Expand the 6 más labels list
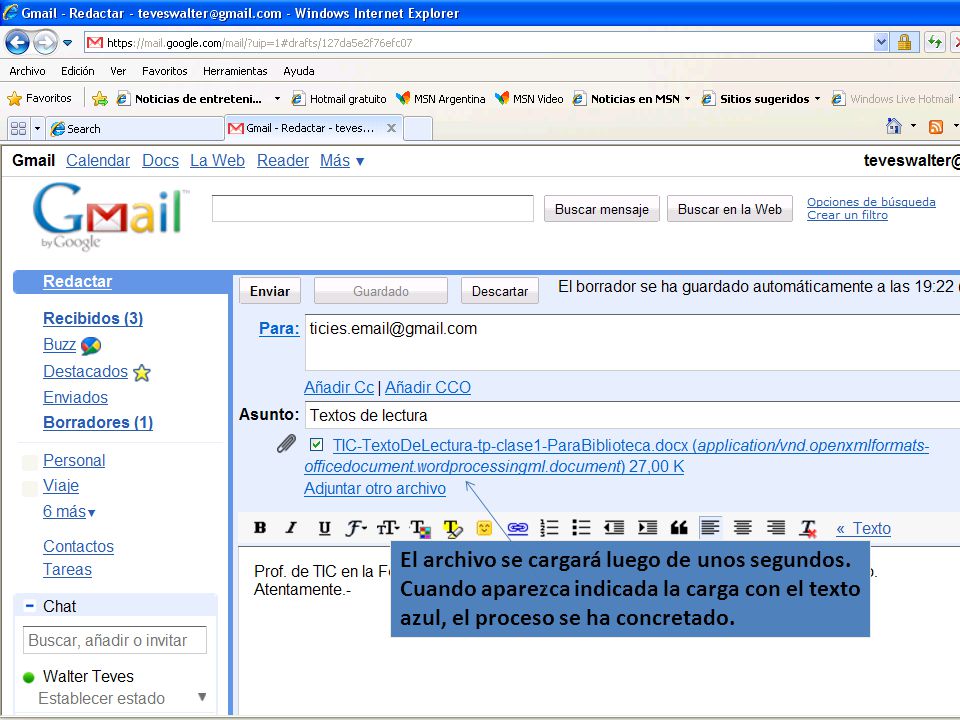 click(69, 511)
